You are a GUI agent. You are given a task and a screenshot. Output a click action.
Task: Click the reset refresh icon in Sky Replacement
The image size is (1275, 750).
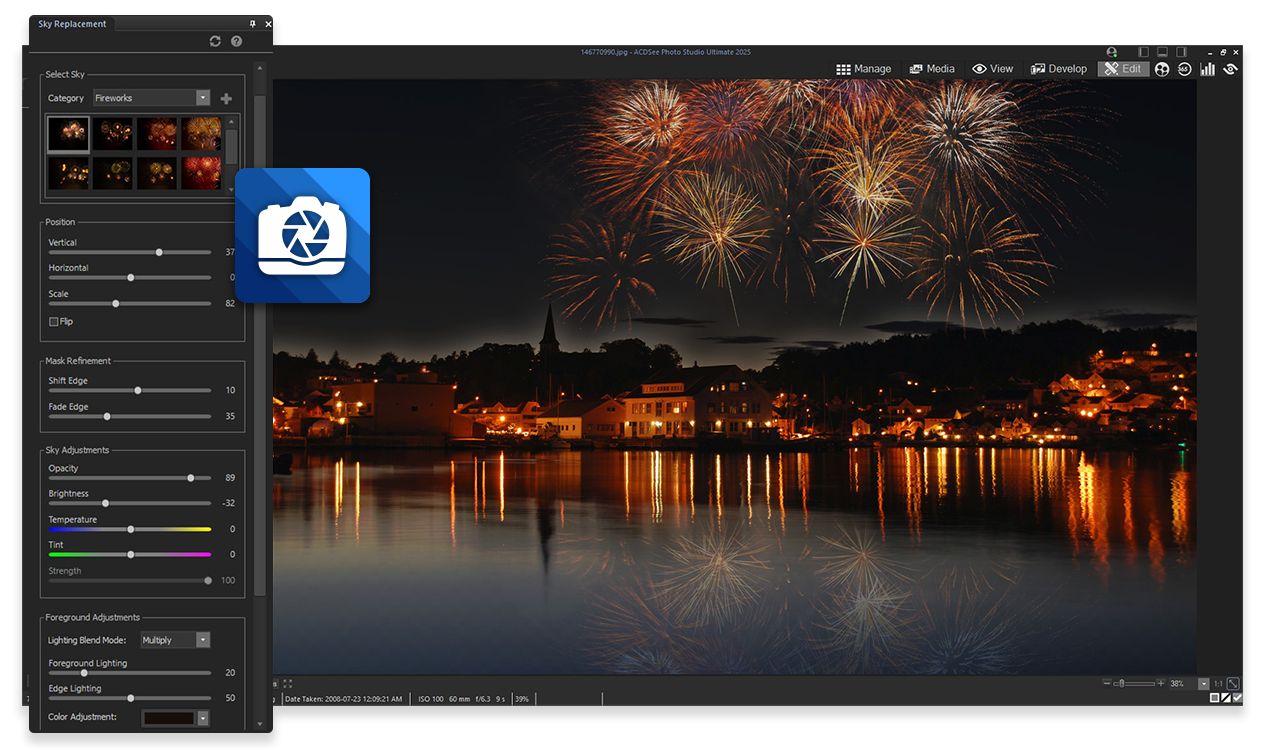[x=215, y=41]
